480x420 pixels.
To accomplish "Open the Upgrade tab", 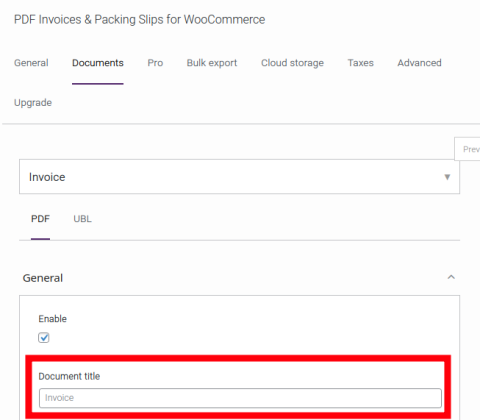I will (x=33, y=103).
